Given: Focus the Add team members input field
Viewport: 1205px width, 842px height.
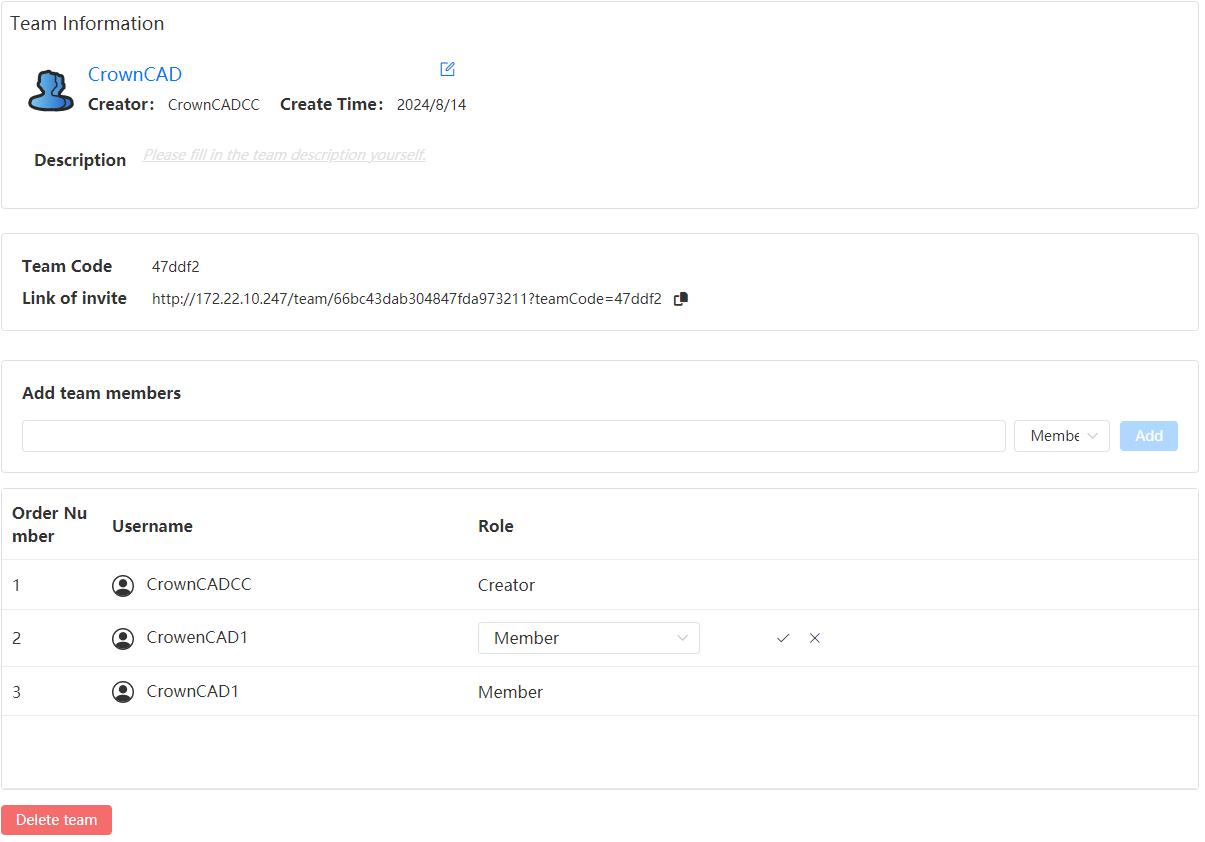Looking at the screenshot, I should tap(514, 436).
